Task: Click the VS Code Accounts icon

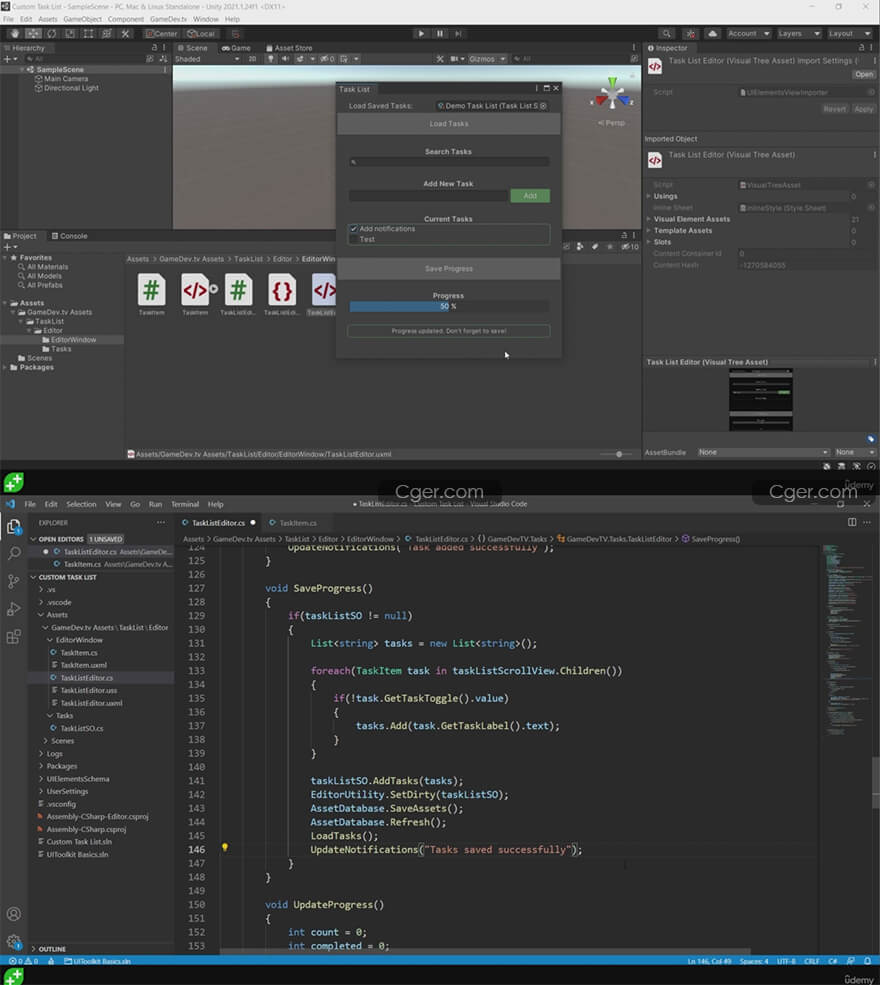Action: 14,913
